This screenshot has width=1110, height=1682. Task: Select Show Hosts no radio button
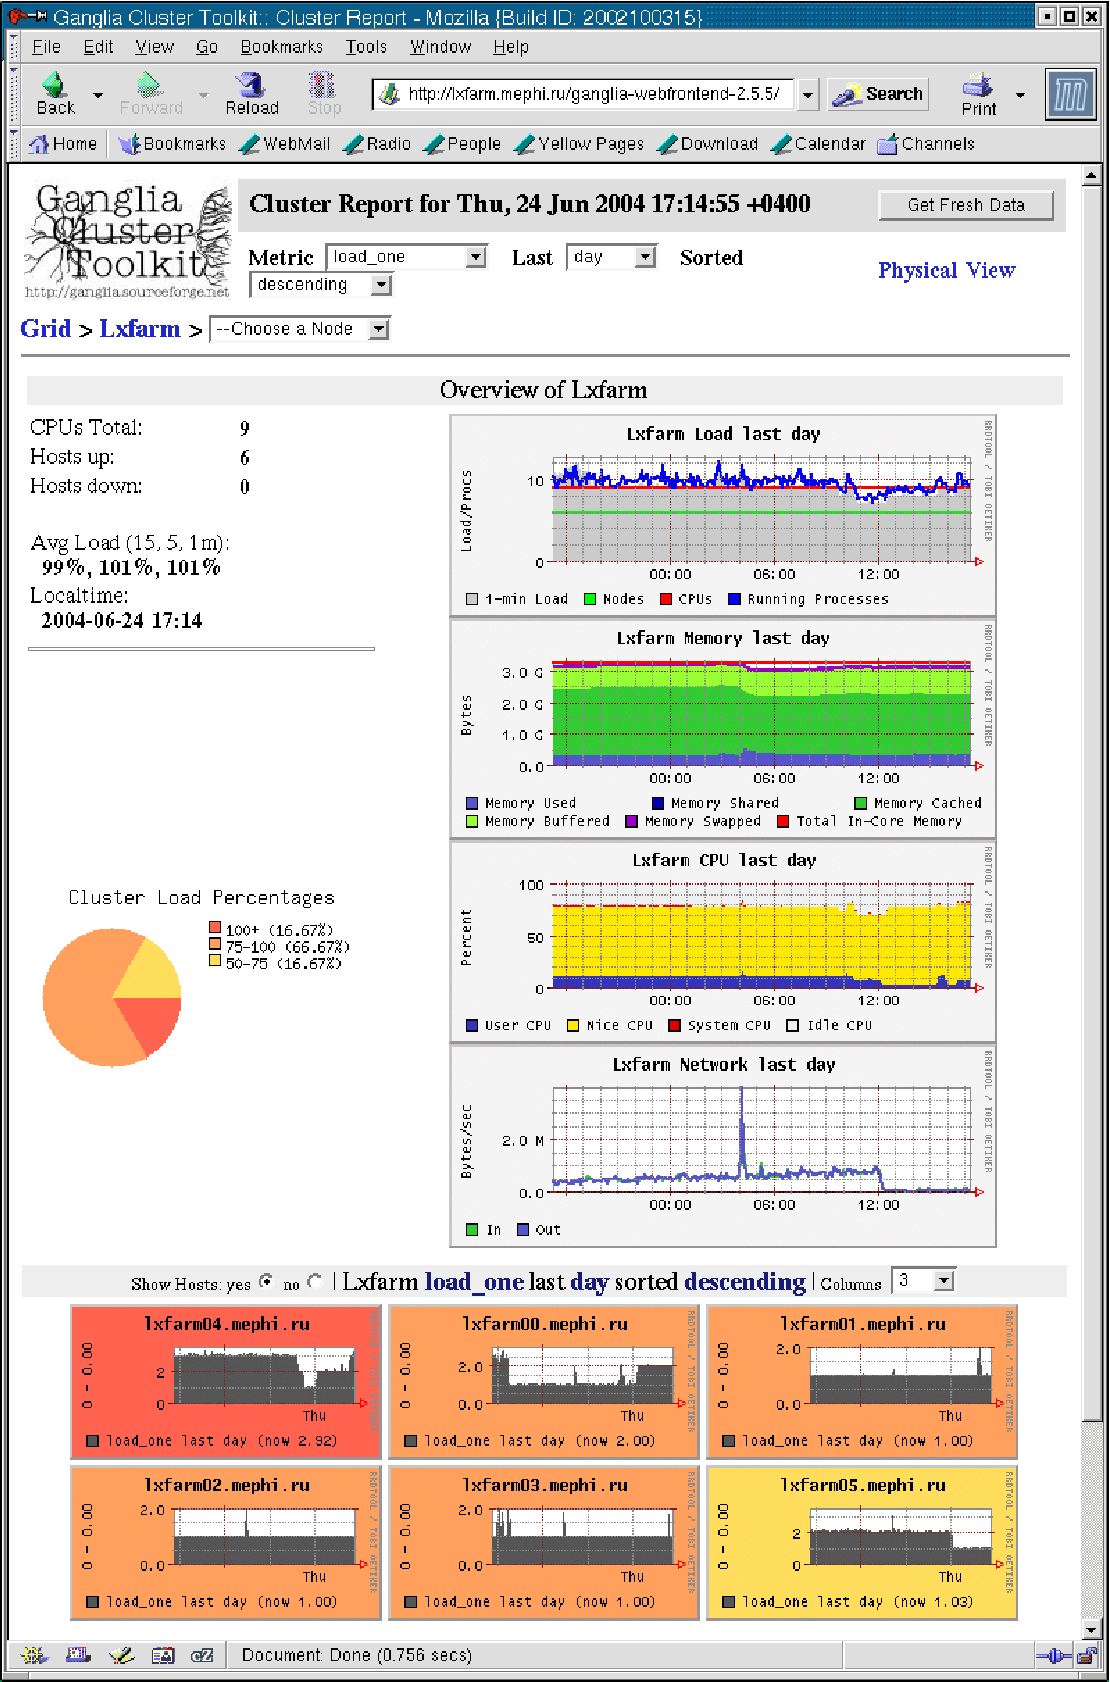(x=314, y=1280)
